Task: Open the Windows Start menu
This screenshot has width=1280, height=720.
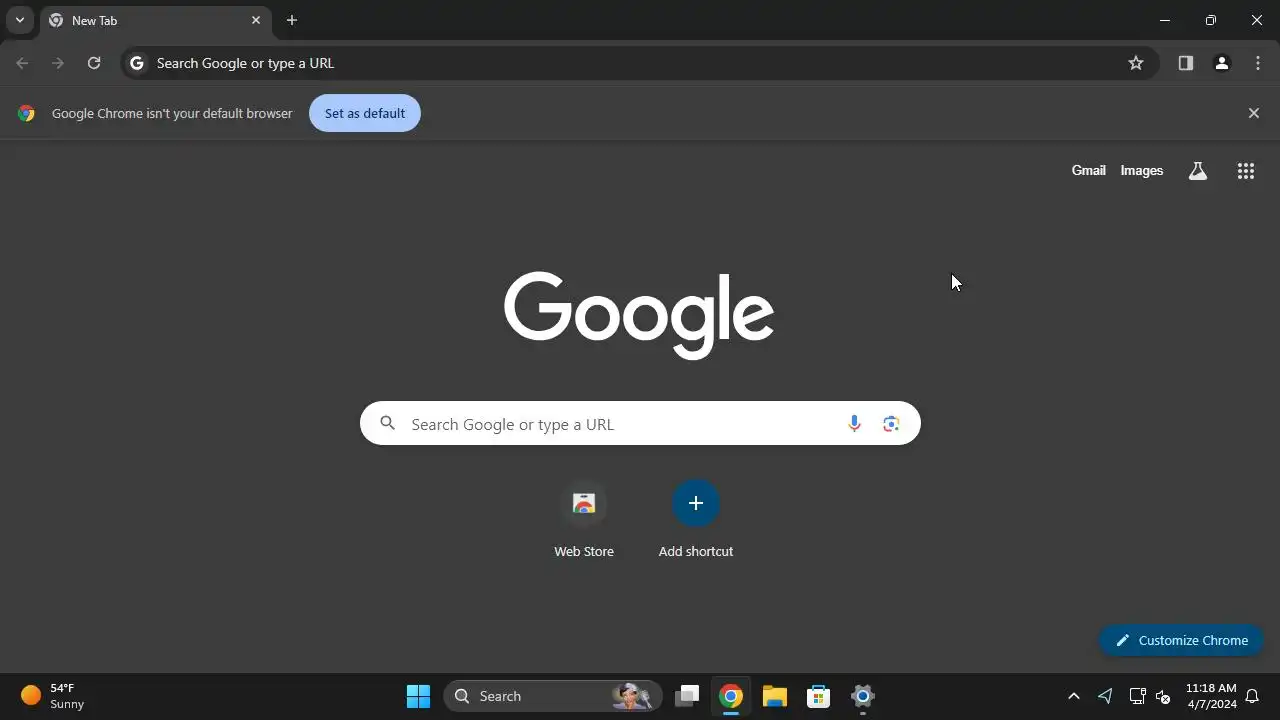Action: tap(418, 696)
